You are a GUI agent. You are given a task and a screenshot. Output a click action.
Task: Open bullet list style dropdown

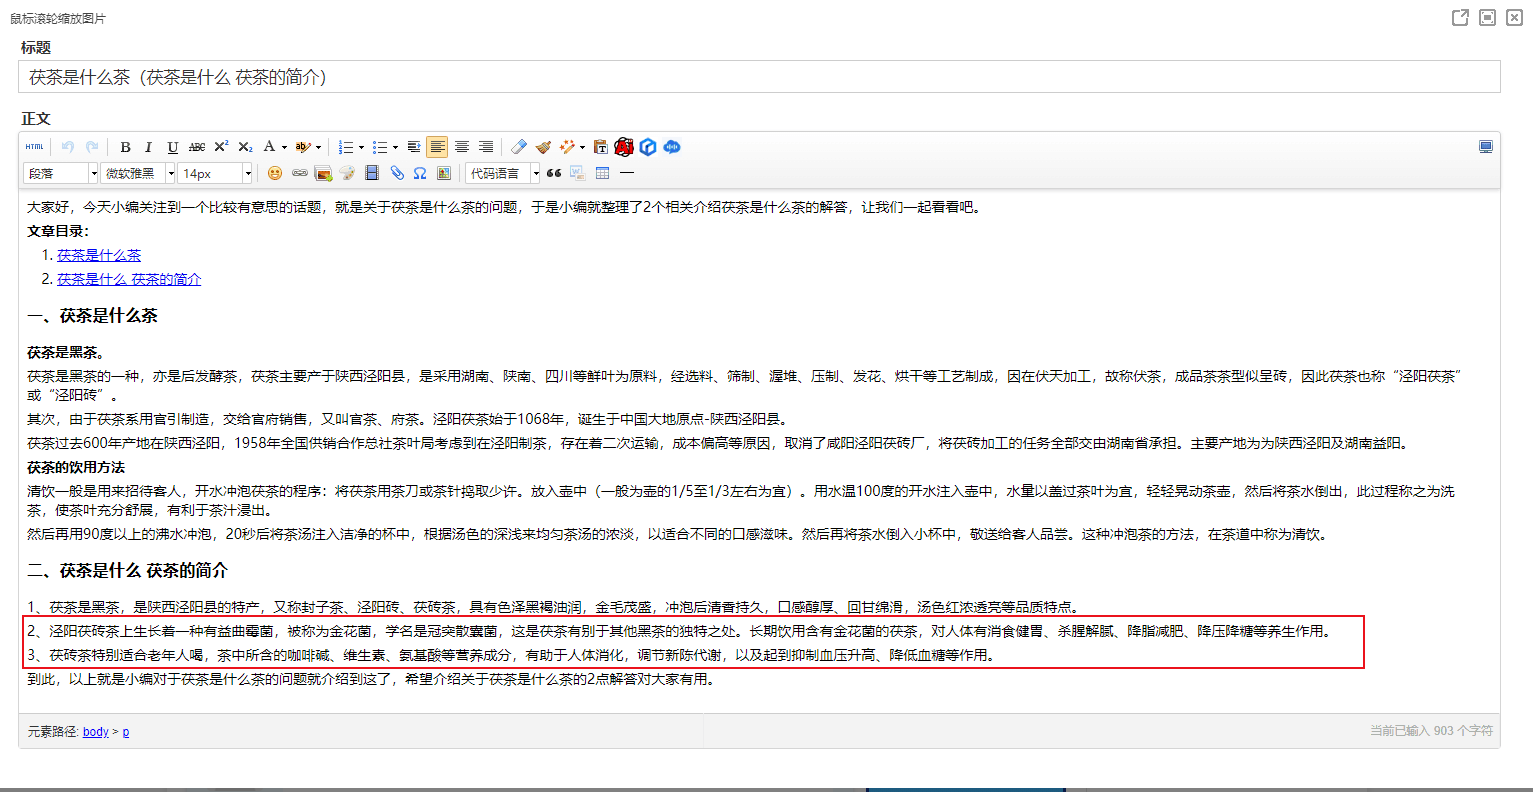tap(395, 147)
